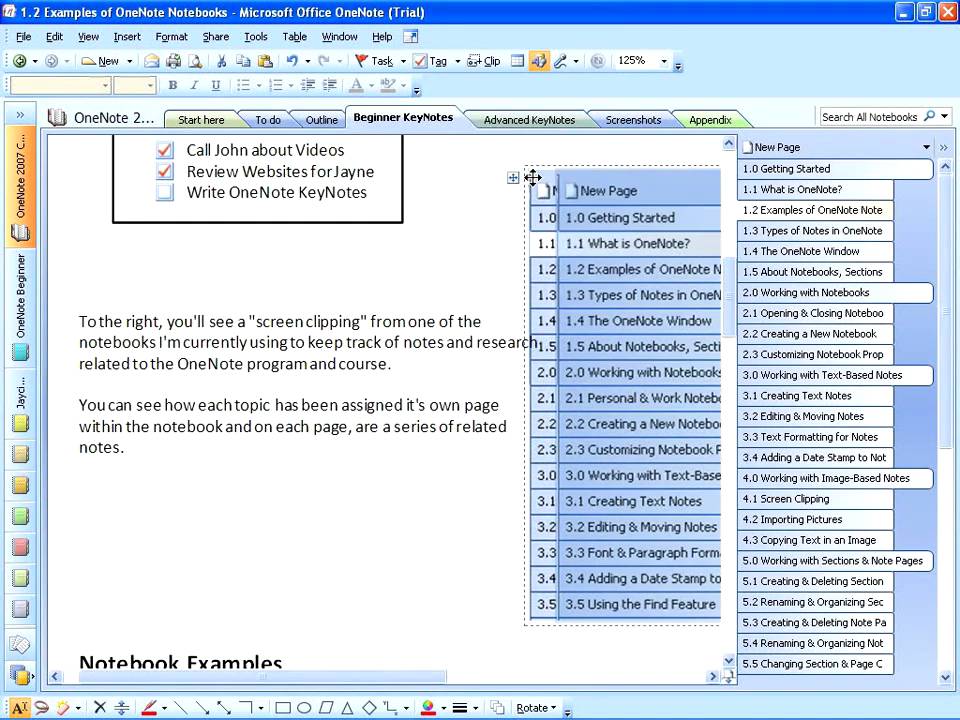Toggle numbered list formatting
The width and height of the screenshot is (960, 720).
tap(276, 85)
